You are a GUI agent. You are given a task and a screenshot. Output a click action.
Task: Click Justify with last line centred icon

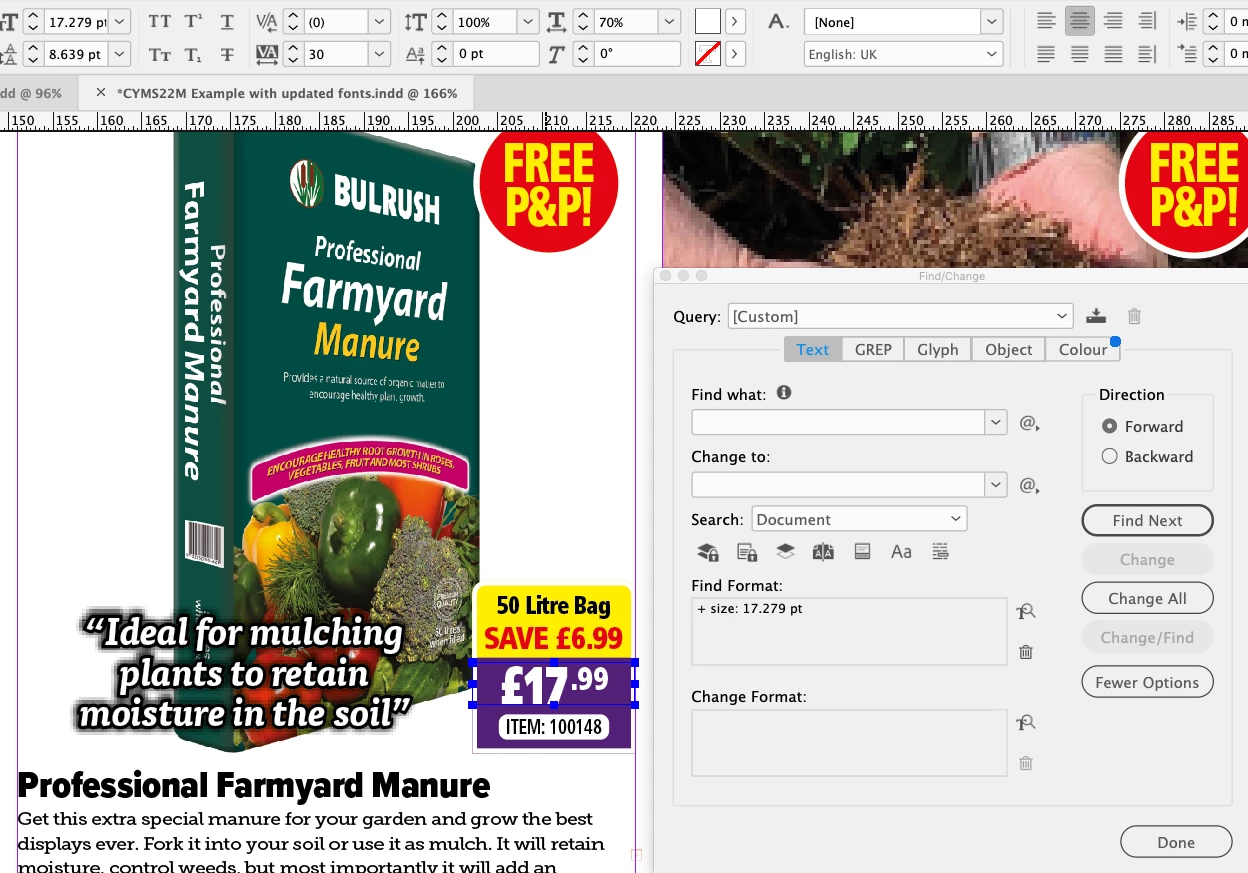(x=1079, y=54)
